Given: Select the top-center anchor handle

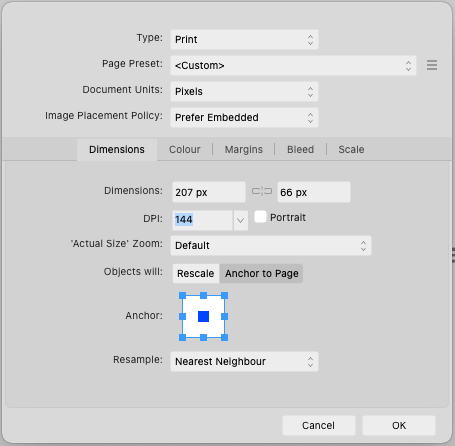Looking at the screenshot, I should point(203,295).
